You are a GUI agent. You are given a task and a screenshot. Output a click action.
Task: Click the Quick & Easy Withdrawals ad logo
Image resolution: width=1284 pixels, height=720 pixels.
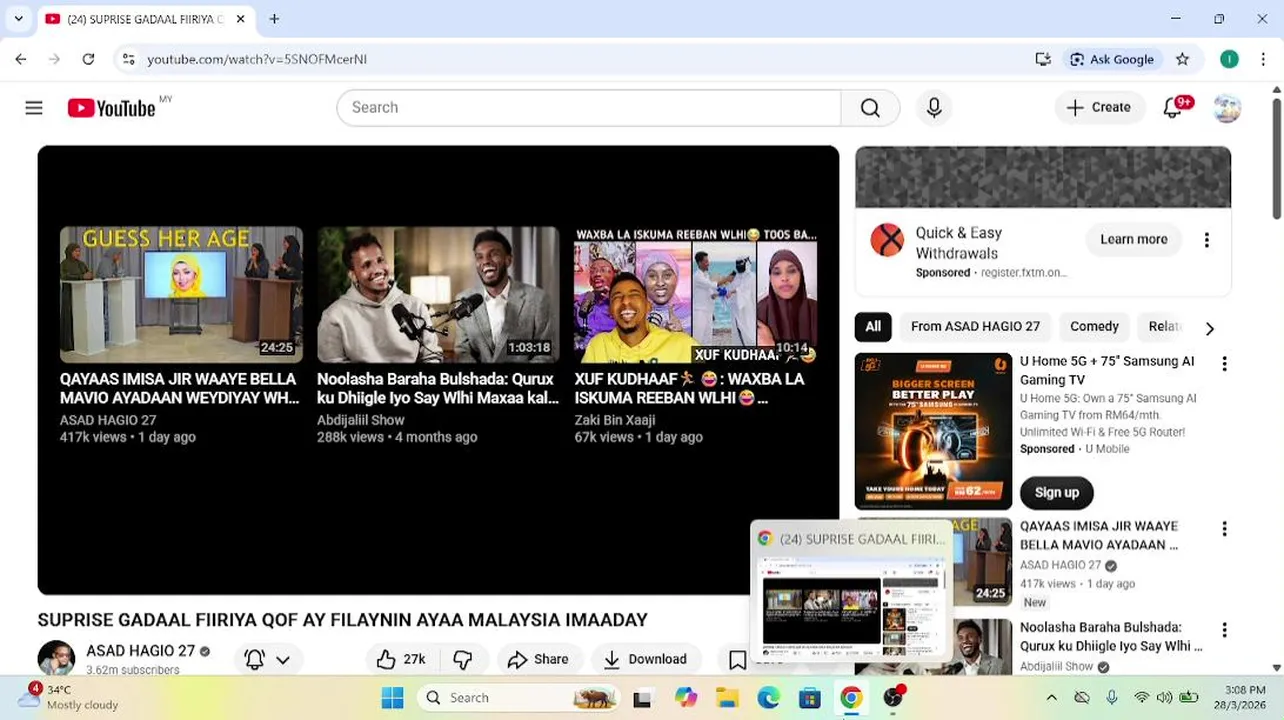tap(887, 240)
